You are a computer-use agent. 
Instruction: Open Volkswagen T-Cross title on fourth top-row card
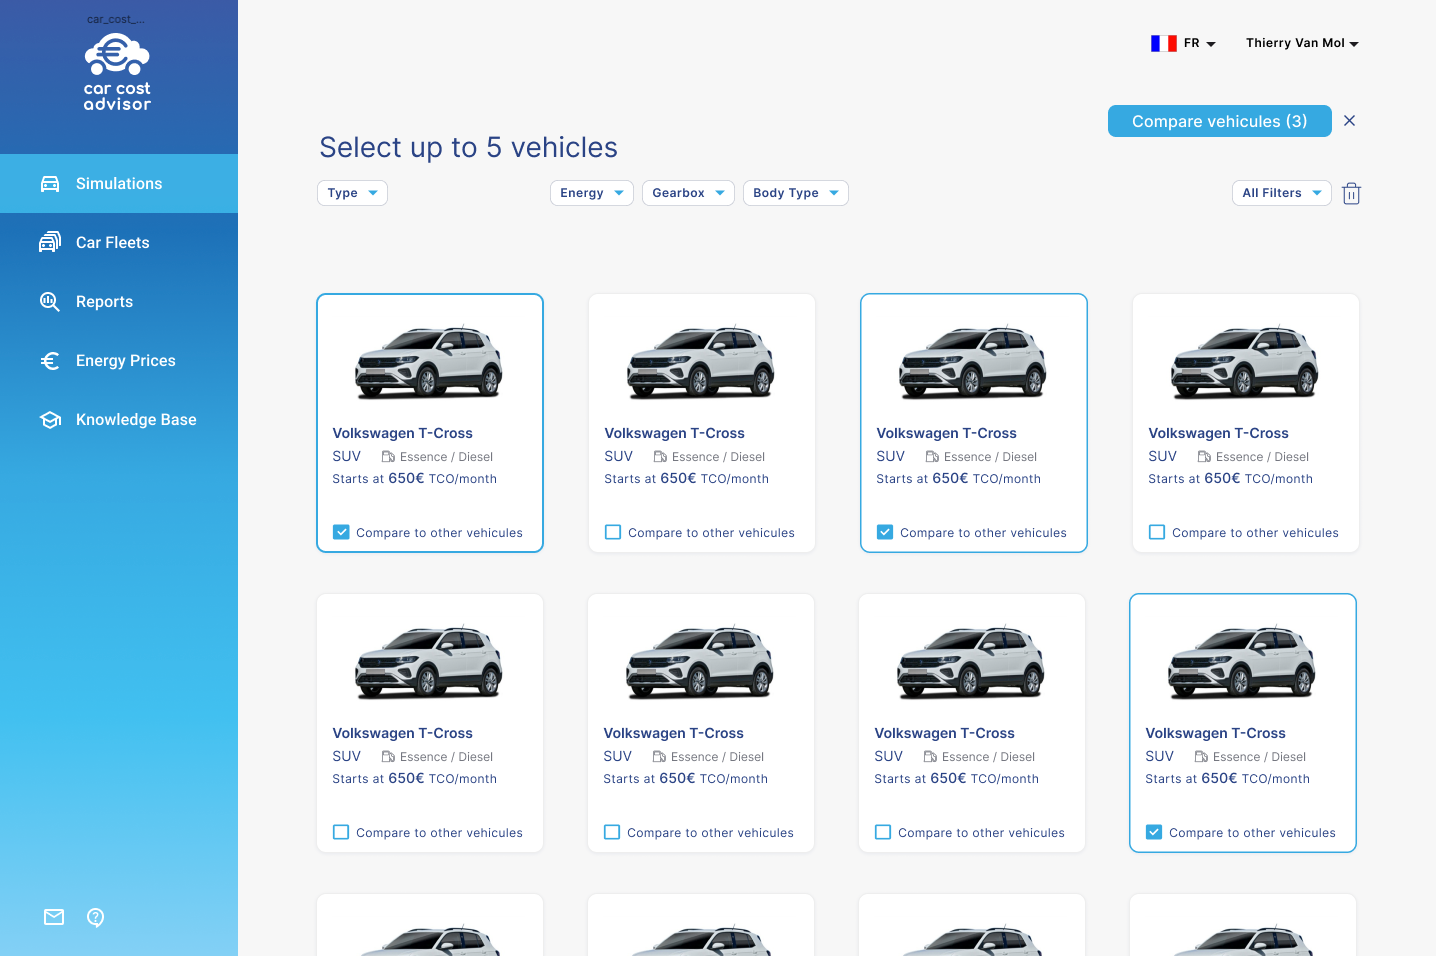(x=1218, y=433)
